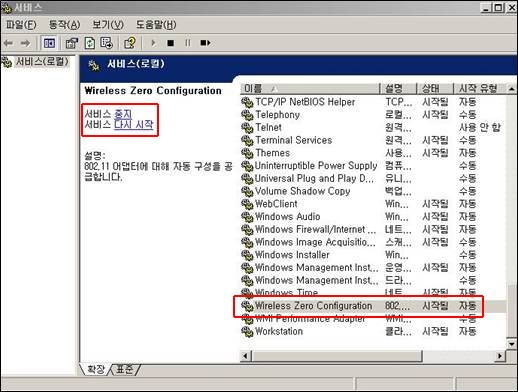Open the 동작(A) menu
Screen dimensions: 518x392
(x=64, y=25)
